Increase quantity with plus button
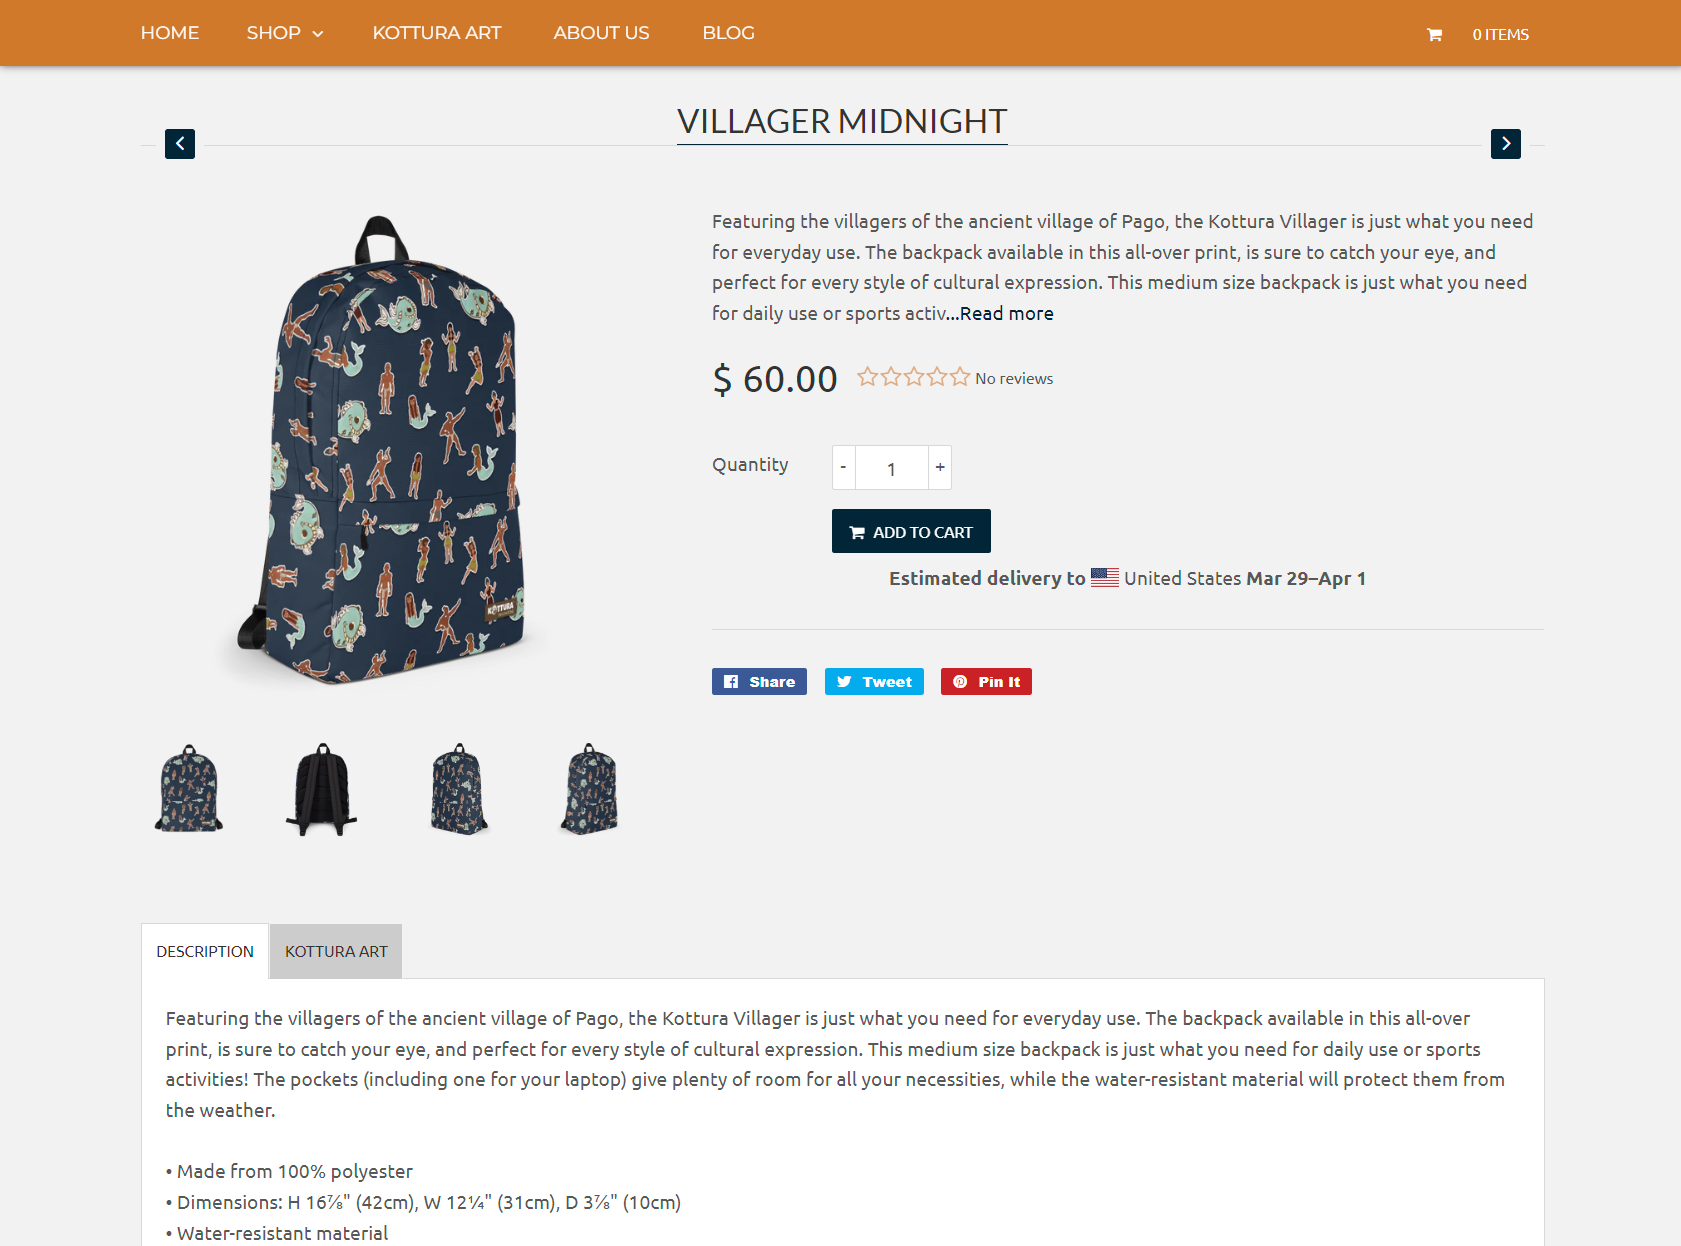Image resolution: width=1681 pixels, height=1246 pixels. (940, 467)
